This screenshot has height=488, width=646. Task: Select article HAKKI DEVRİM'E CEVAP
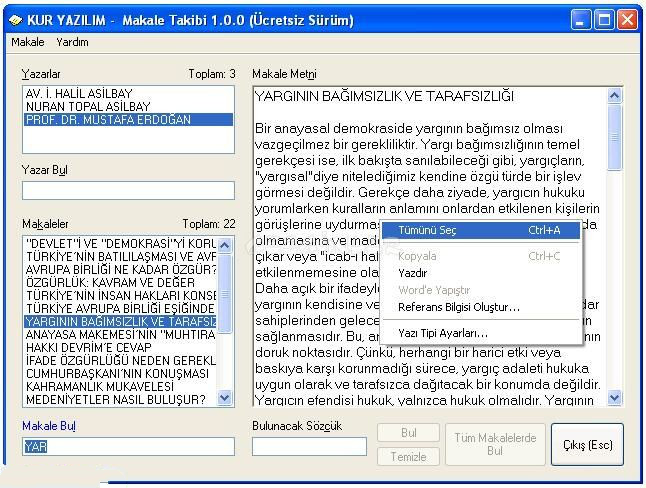pyautogui.click(x=120, y=347)
